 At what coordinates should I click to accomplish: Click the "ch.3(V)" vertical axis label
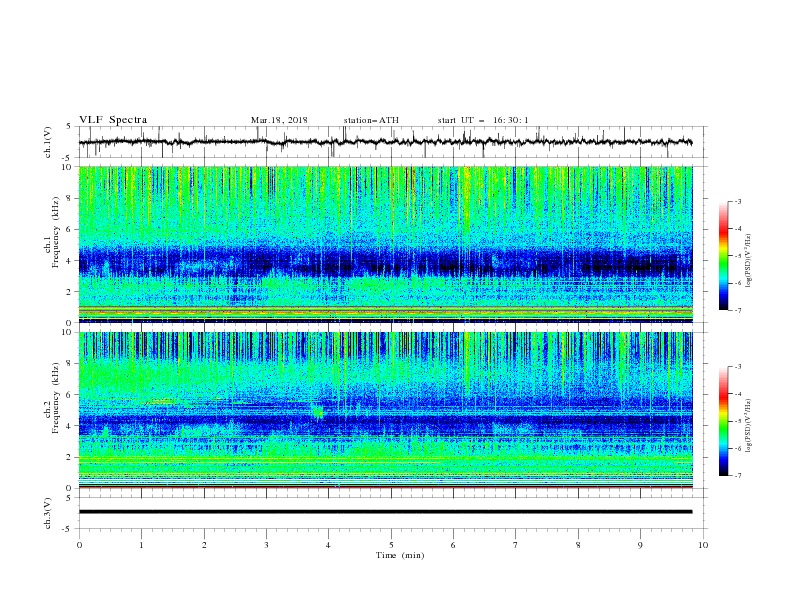48,513
